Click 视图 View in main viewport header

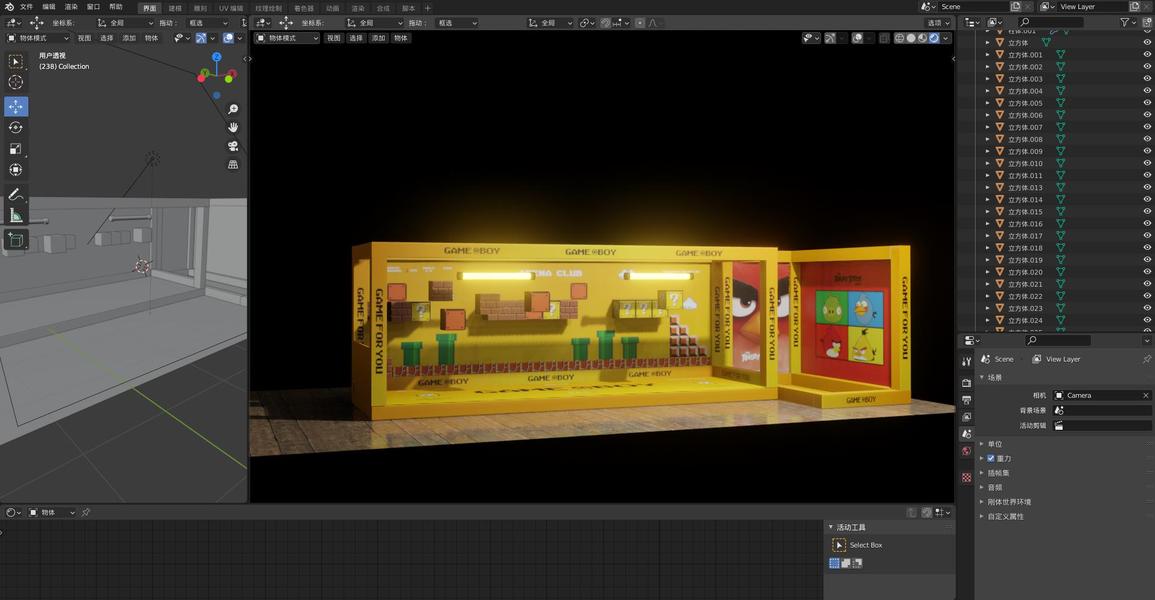(x=334, y=38)
